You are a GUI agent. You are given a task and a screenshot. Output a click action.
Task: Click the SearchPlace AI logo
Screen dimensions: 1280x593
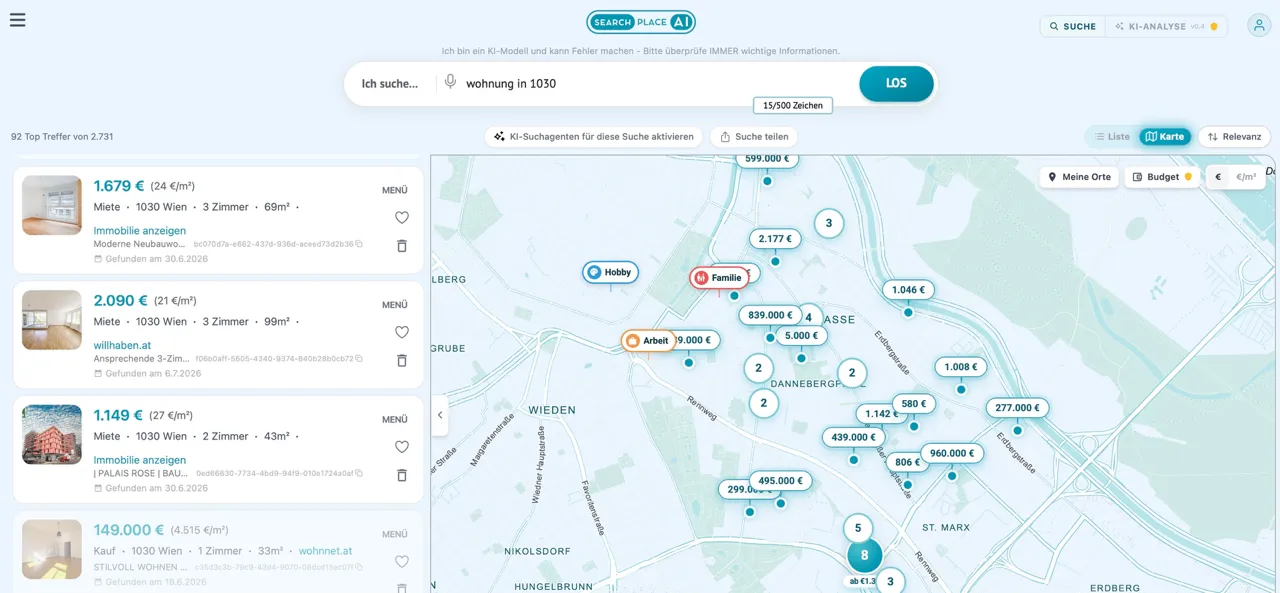(641, 22)
